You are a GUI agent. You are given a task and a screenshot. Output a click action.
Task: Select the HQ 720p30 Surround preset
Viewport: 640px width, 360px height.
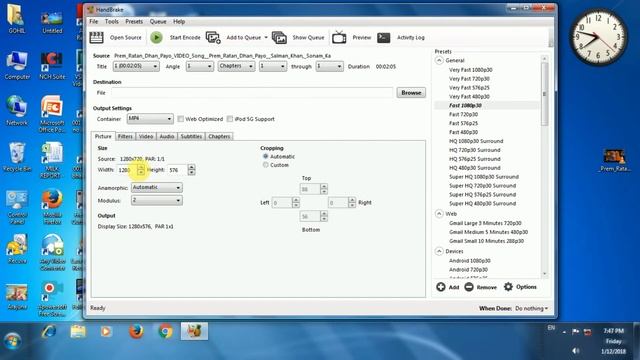point(474,150)
